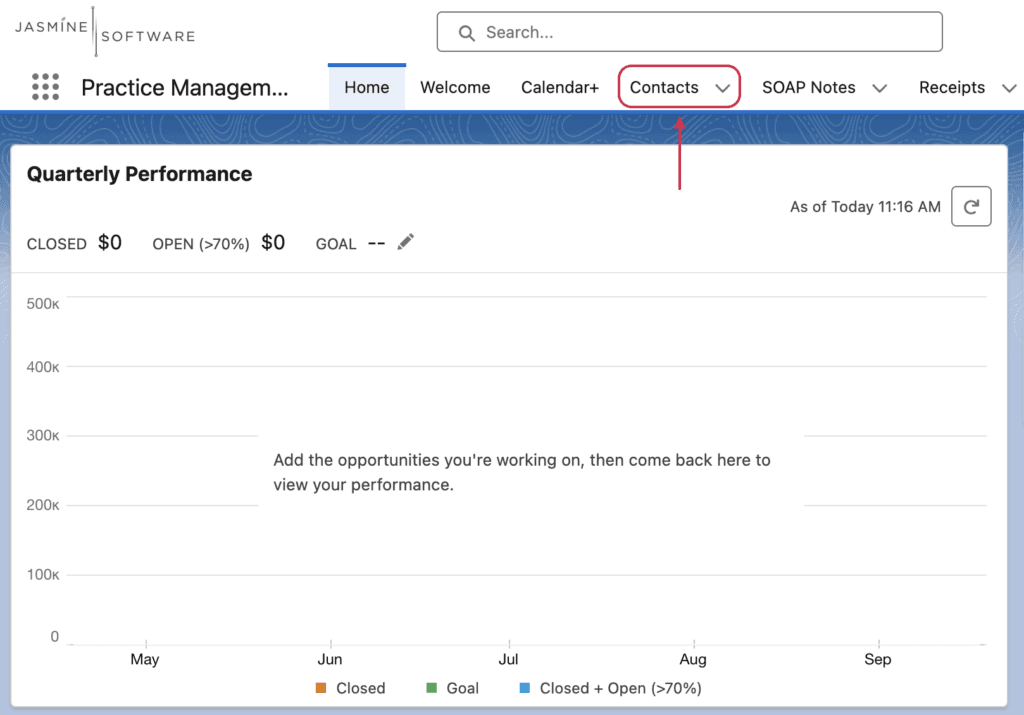This screenshot has width=1024, height=715.
Task: Click the Quarterly Performance heading
Action: [x=139, y=174]
